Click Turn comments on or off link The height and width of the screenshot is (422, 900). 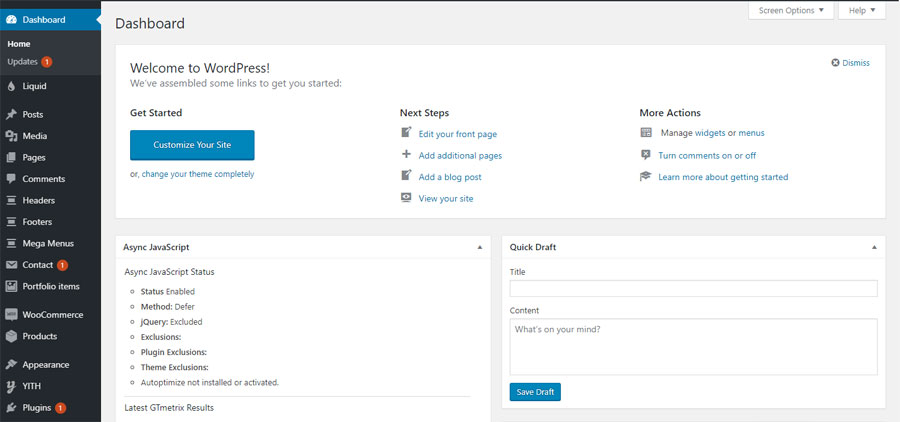707,156
